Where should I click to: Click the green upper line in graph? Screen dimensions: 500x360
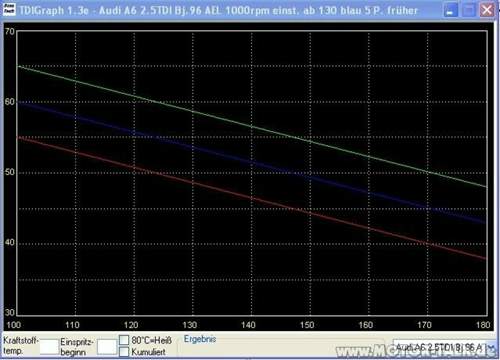pyautogui.click(x=251, y=126)
